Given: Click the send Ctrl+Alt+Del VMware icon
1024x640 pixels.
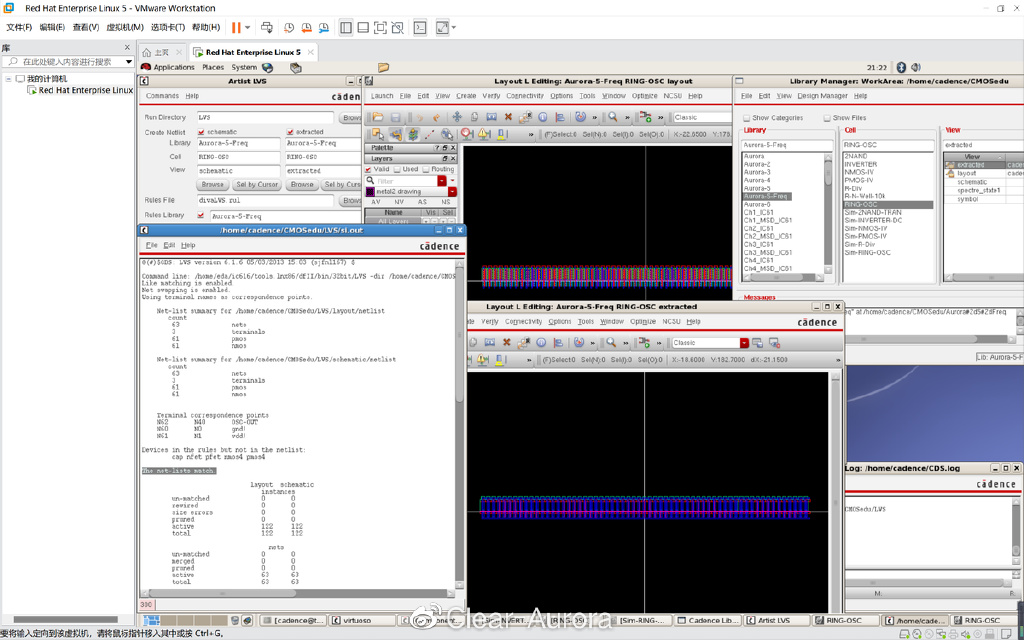Looking at the screenshot, I should tap(266, 27).
